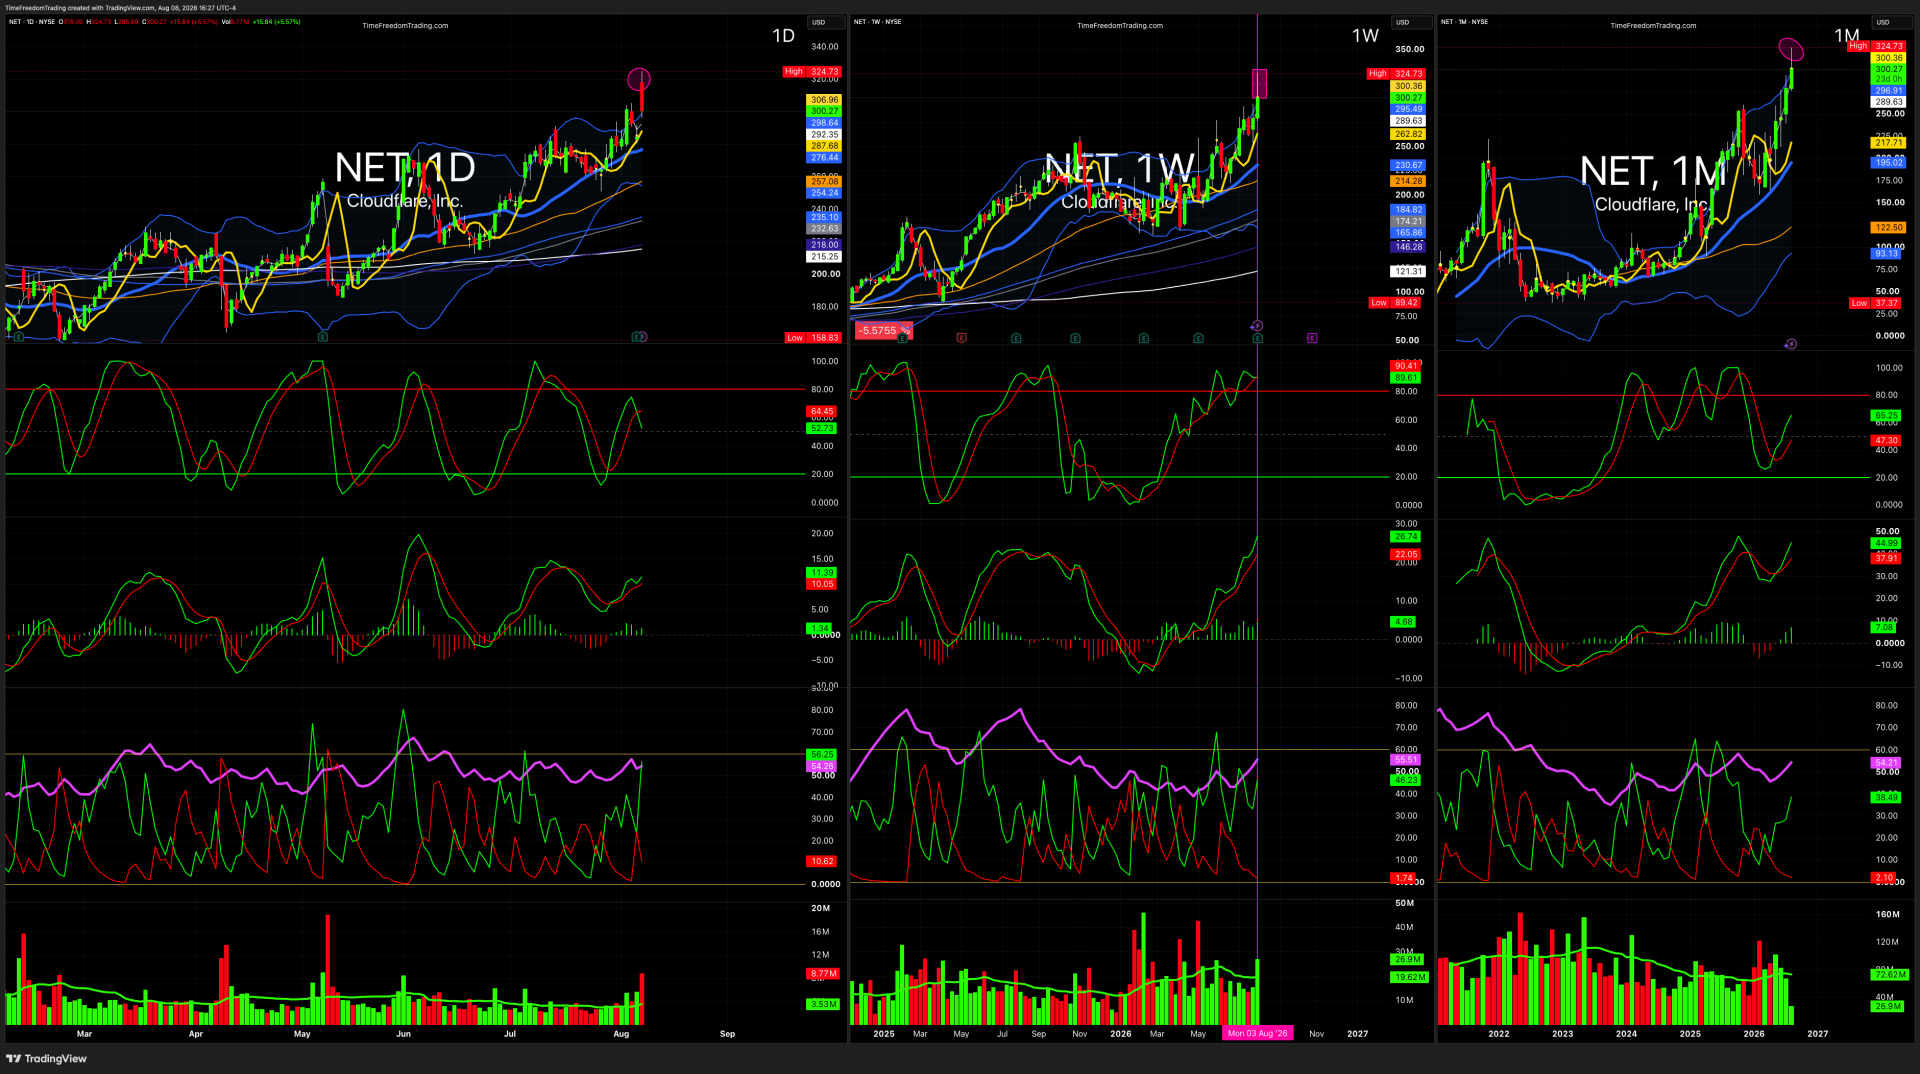Image resolution: width=1920 pixels, height=1074 pixels.
Task: Click the 292.35 white price label
Action: [x=824, y=134]
